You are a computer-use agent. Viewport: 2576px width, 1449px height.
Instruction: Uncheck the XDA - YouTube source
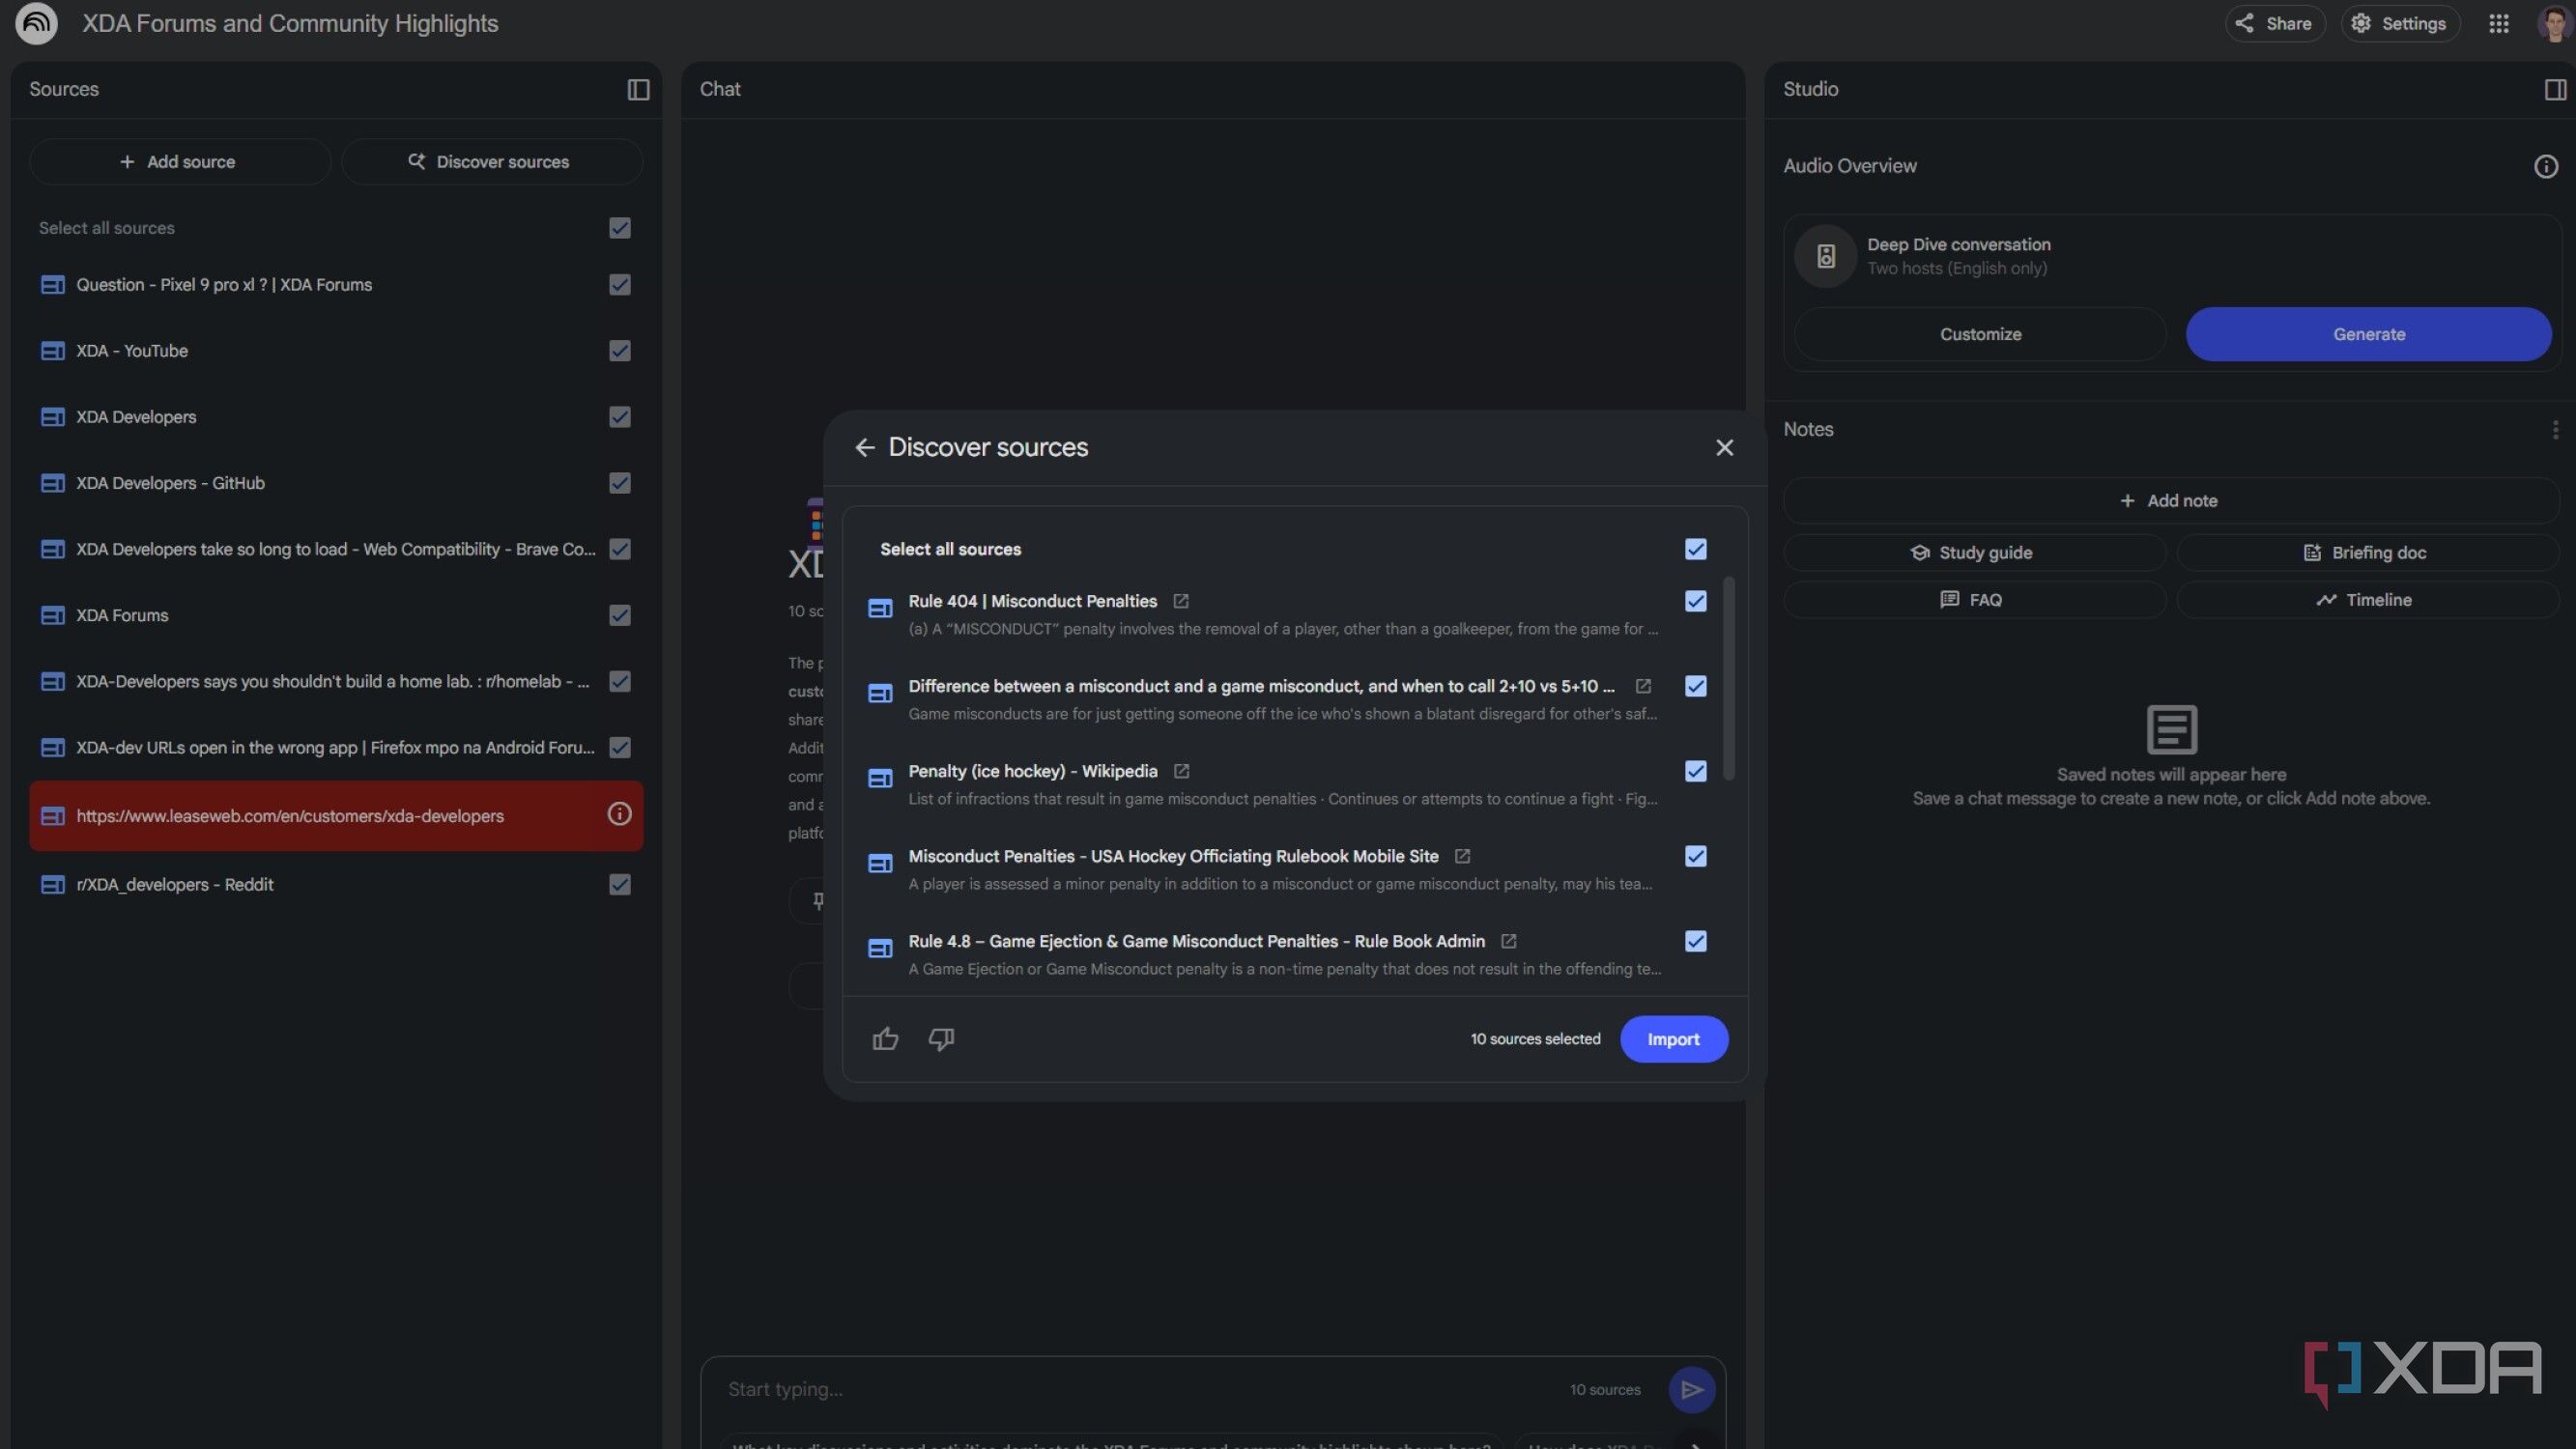(620, 351)
